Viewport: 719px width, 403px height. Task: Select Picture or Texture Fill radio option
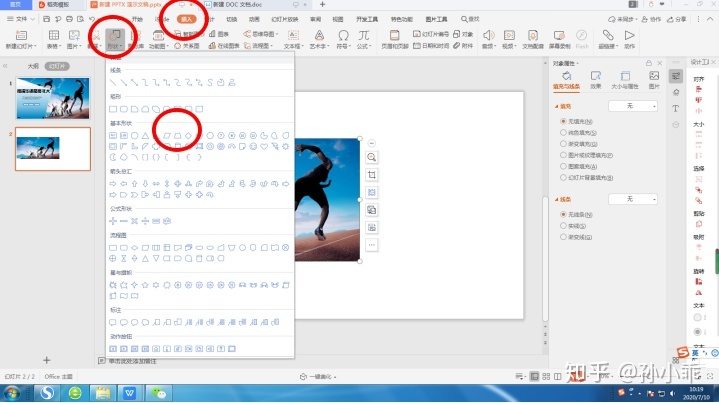pyautogui.click(x=563, y=155)
